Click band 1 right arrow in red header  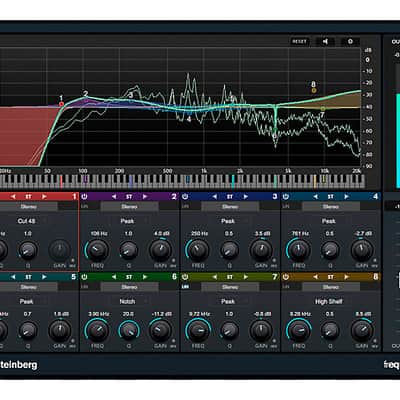tap(44, 197)
